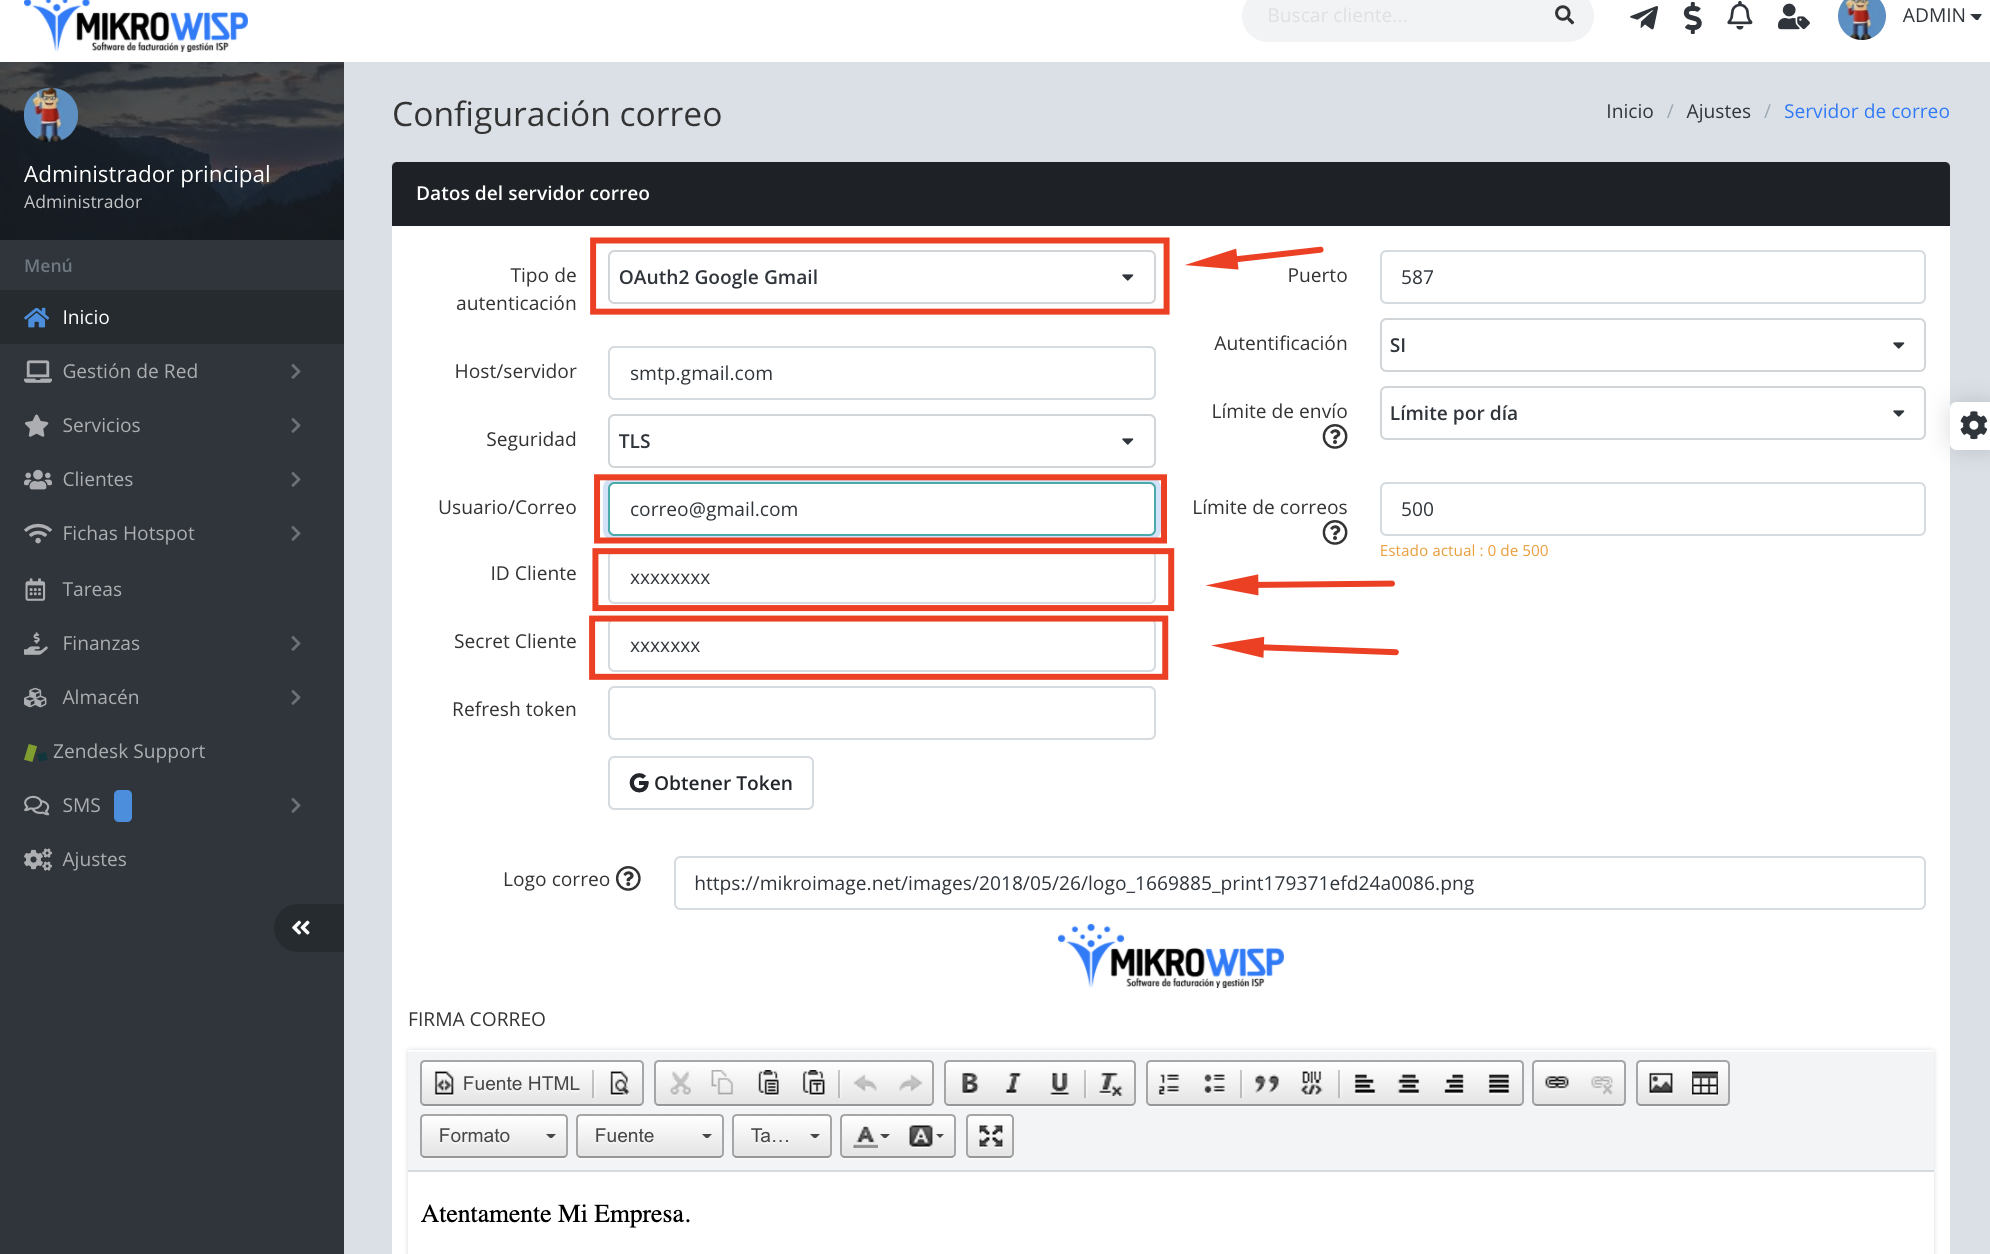Viewport: 1990px width, 1254px height.
Task: Click the Buscar cliente search box
Action: tap(1400, 16)
